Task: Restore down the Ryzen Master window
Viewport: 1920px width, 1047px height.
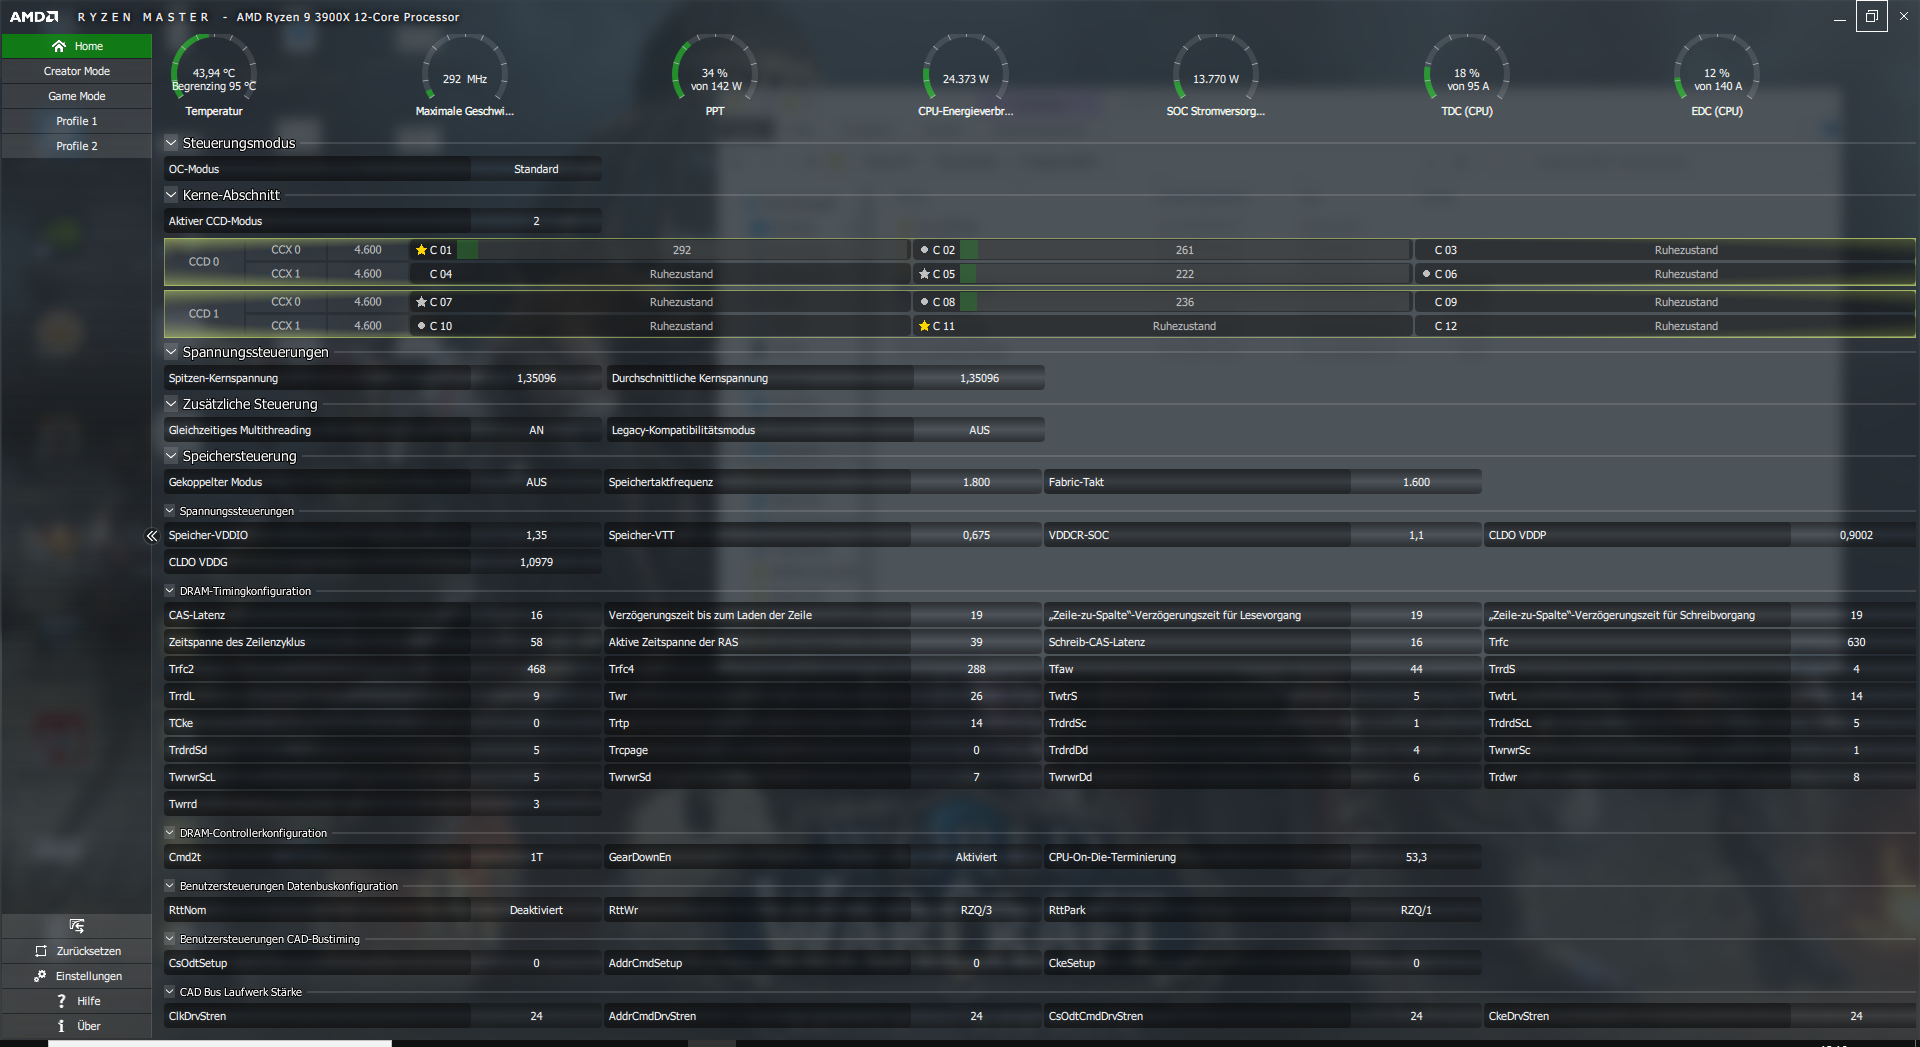Action: pyautogui.click(x=1871, y=16)
